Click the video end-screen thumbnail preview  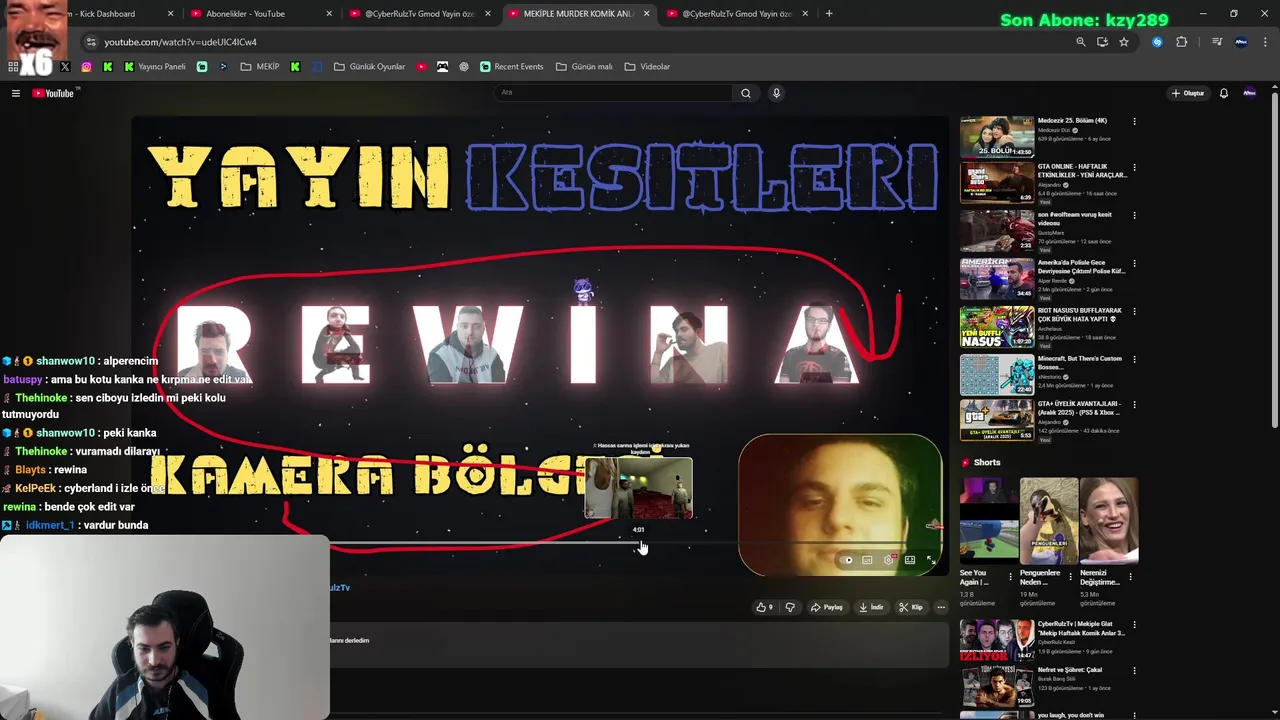[x=638, y=488]
